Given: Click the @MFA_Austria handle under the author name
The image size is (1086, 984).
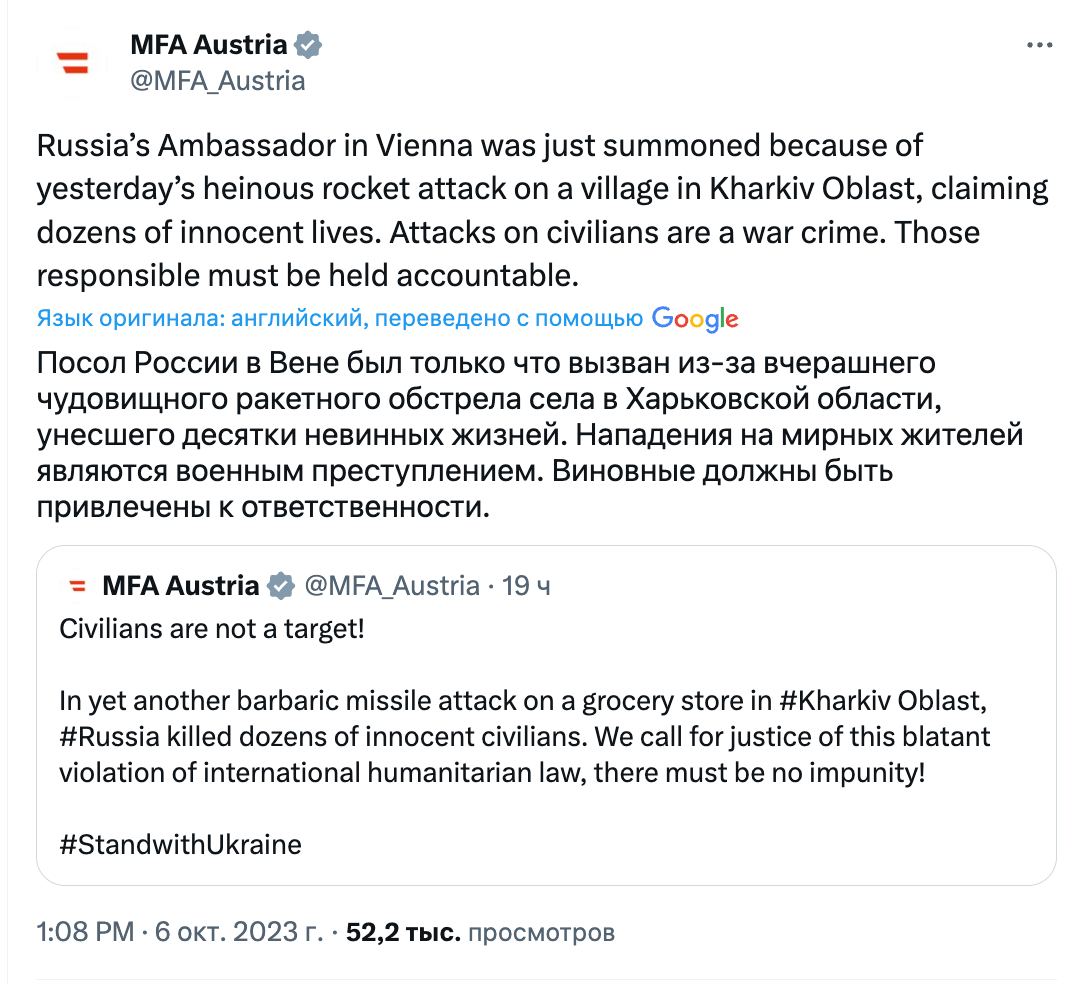Looking at the screenshot, I should pyautogui.click(x=218, y=80).
